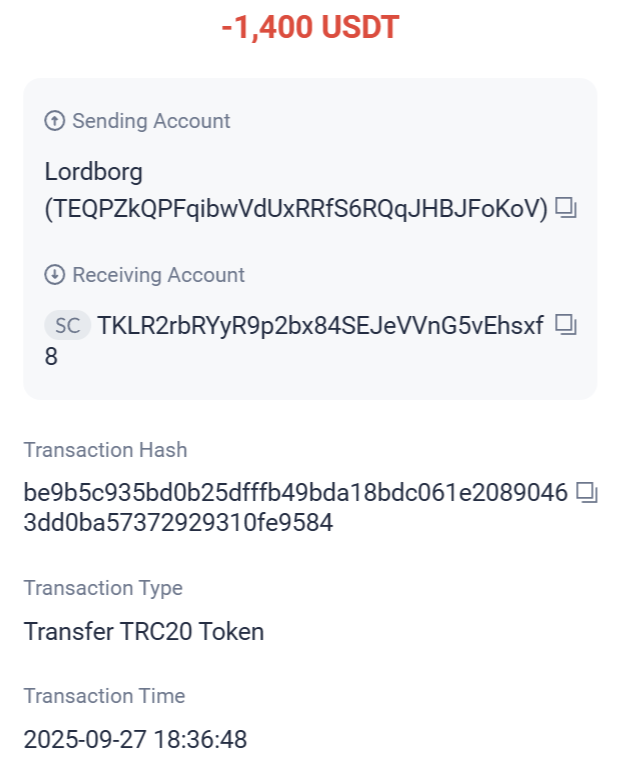Image resolution: width=617 pixels, height=778 pixels.
Task: Click the SC smart contract badge
Action: pos(67,325)
